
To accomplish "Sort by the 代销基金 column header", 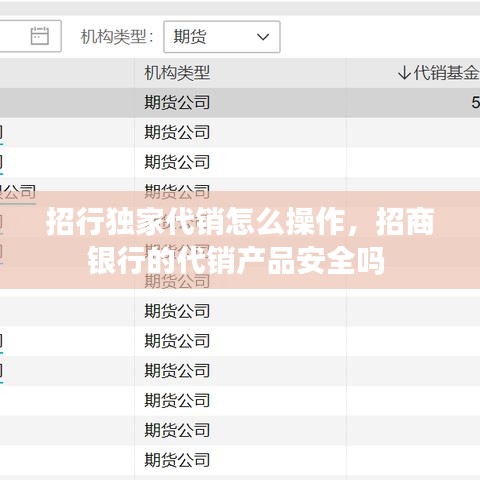I will point(446,73).
